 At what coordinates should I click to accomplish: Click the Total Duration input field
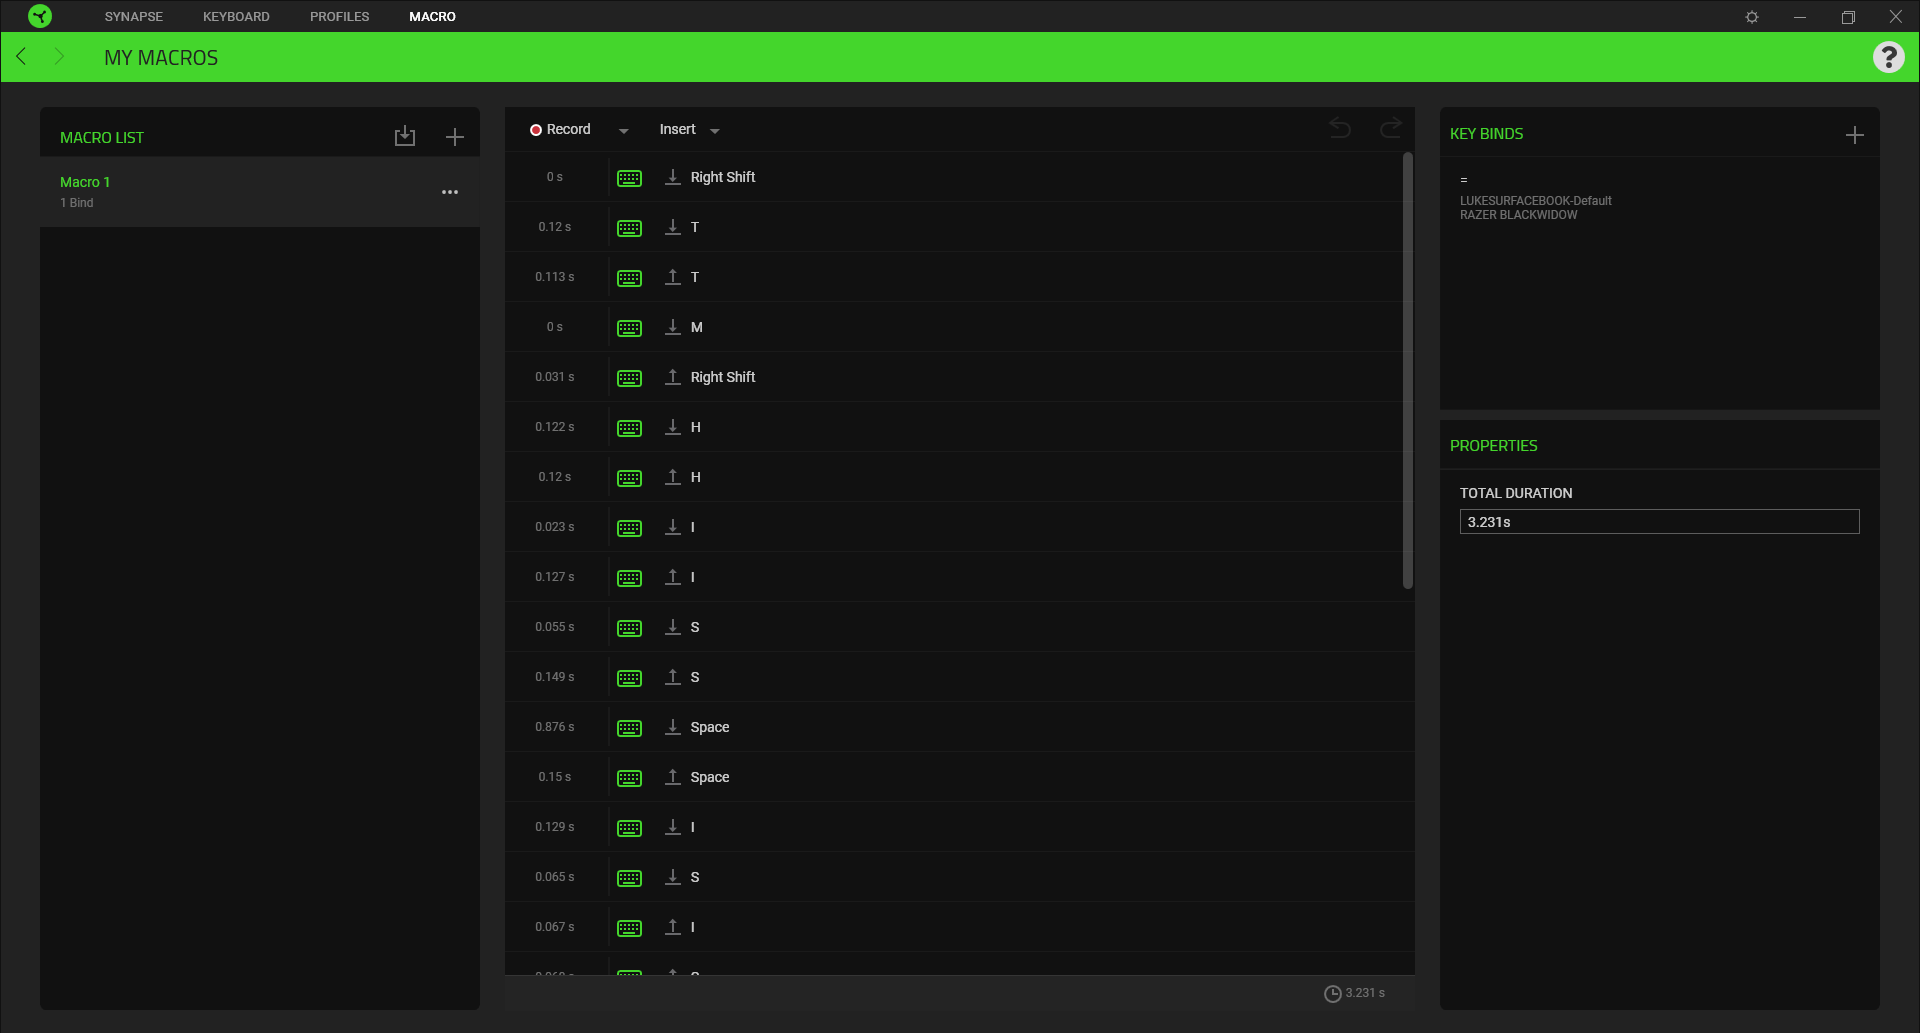pos(1659,522)
